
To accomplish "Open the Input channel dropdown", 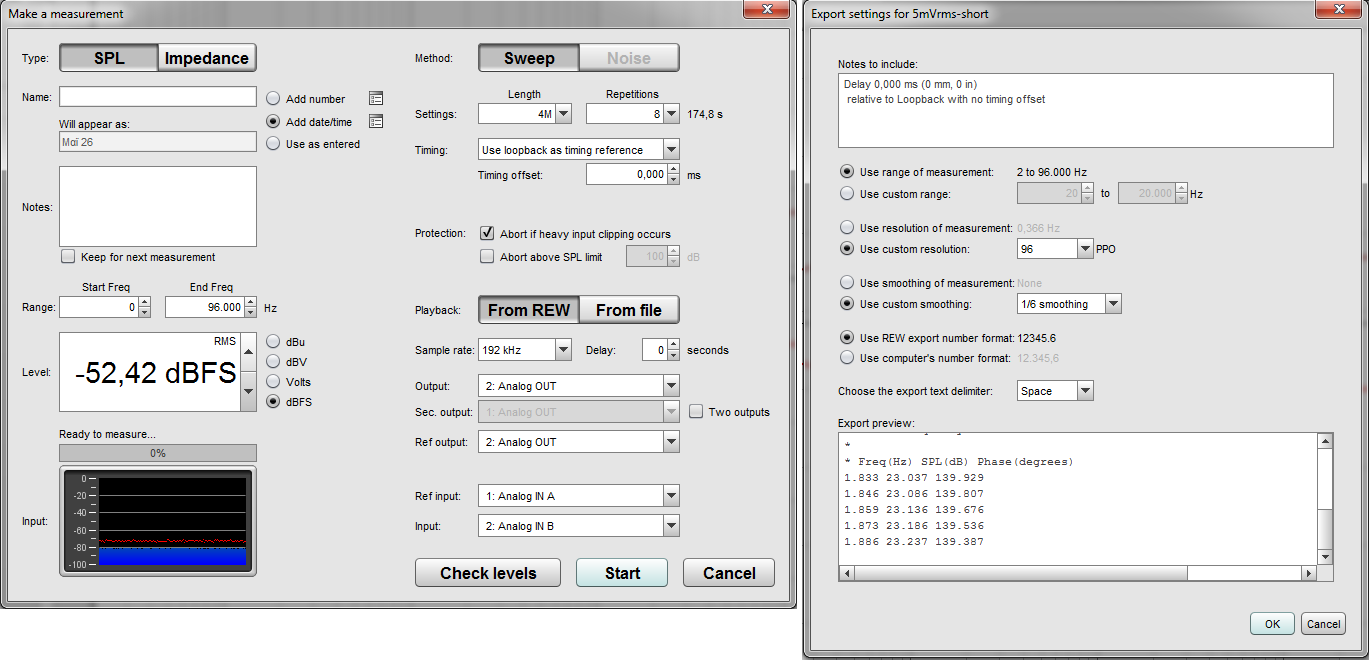I will (671, 526).
